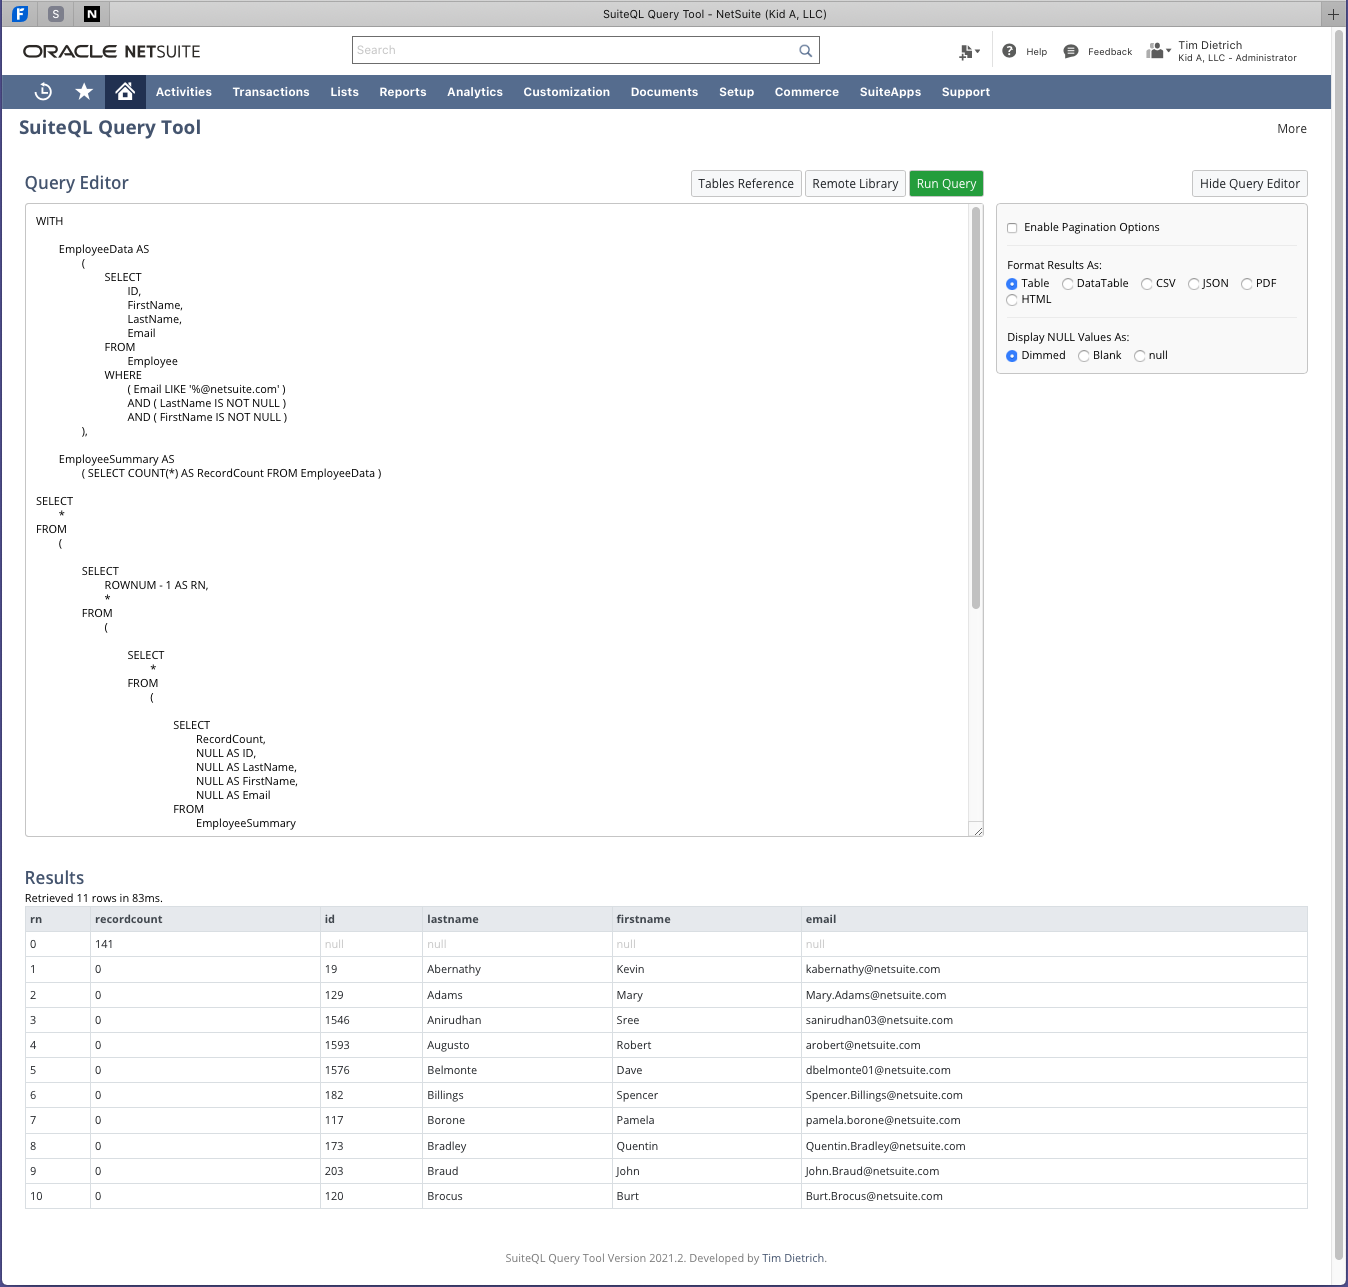Open the Recent Records clock icon
The width and height of the screenshot is (1348, 1287).
pos(43,92)
